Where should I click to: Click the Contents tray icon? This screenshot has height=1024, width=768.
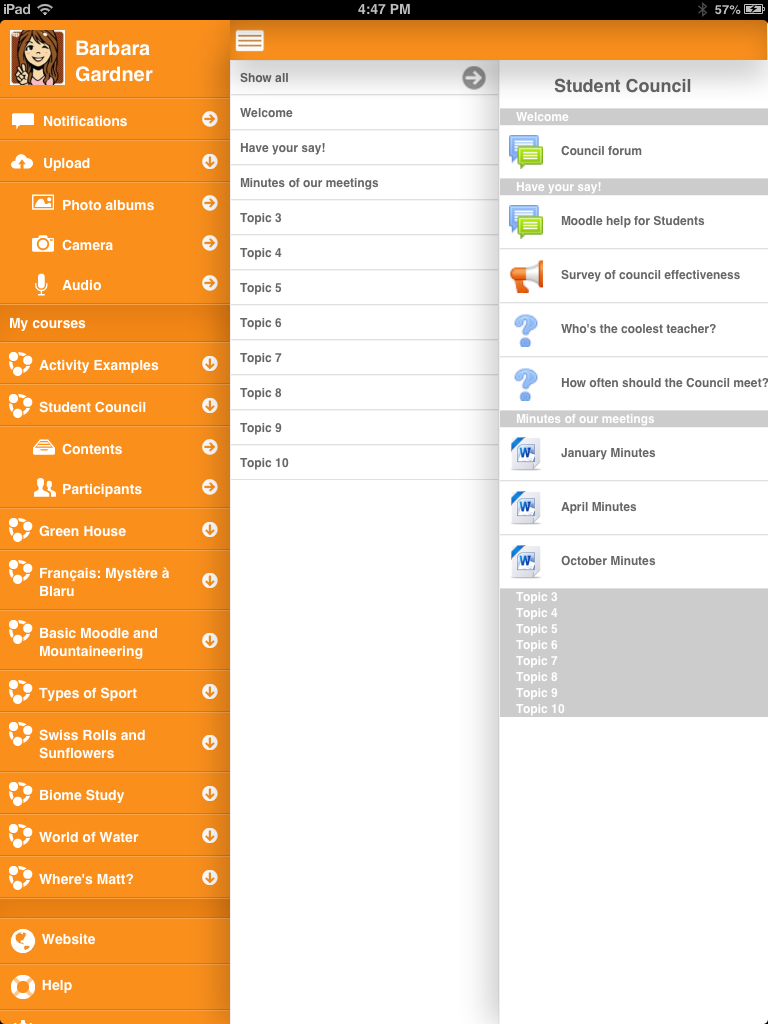[44, 448]
